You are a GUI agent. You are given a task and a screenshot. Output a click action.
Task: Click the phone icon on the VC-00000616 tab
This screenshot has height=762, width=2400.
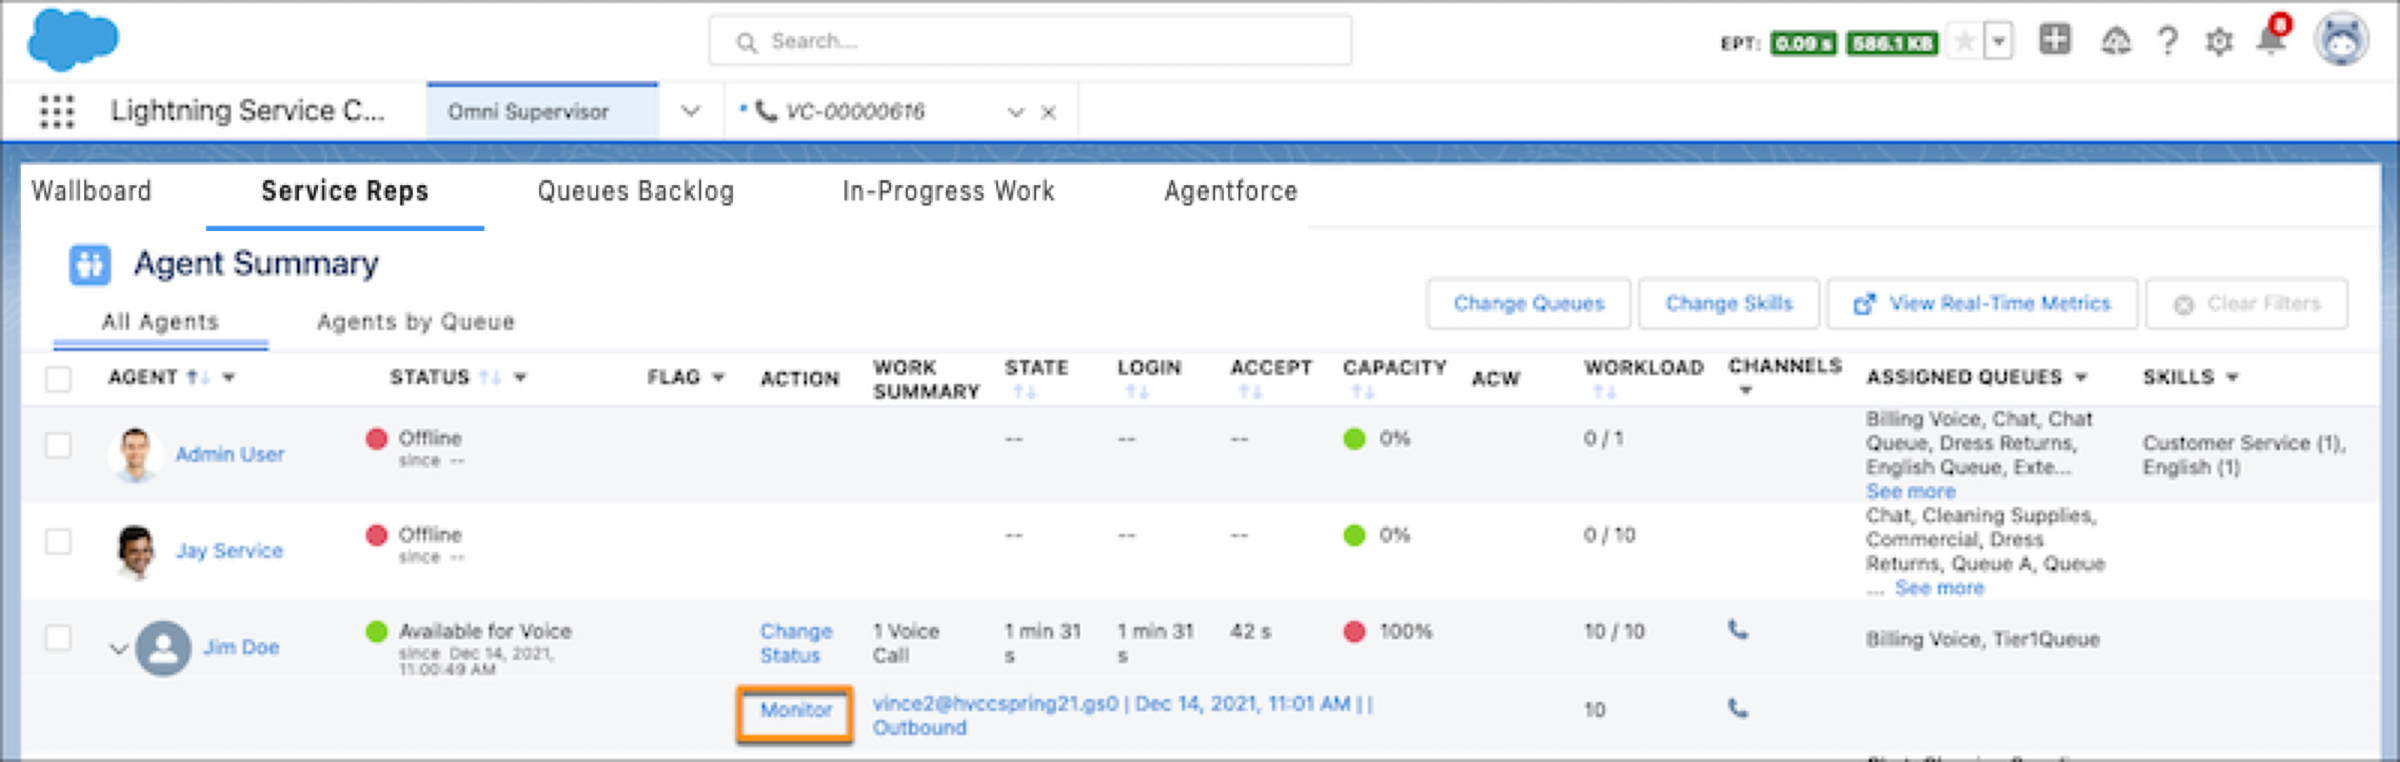coord(766,111)
